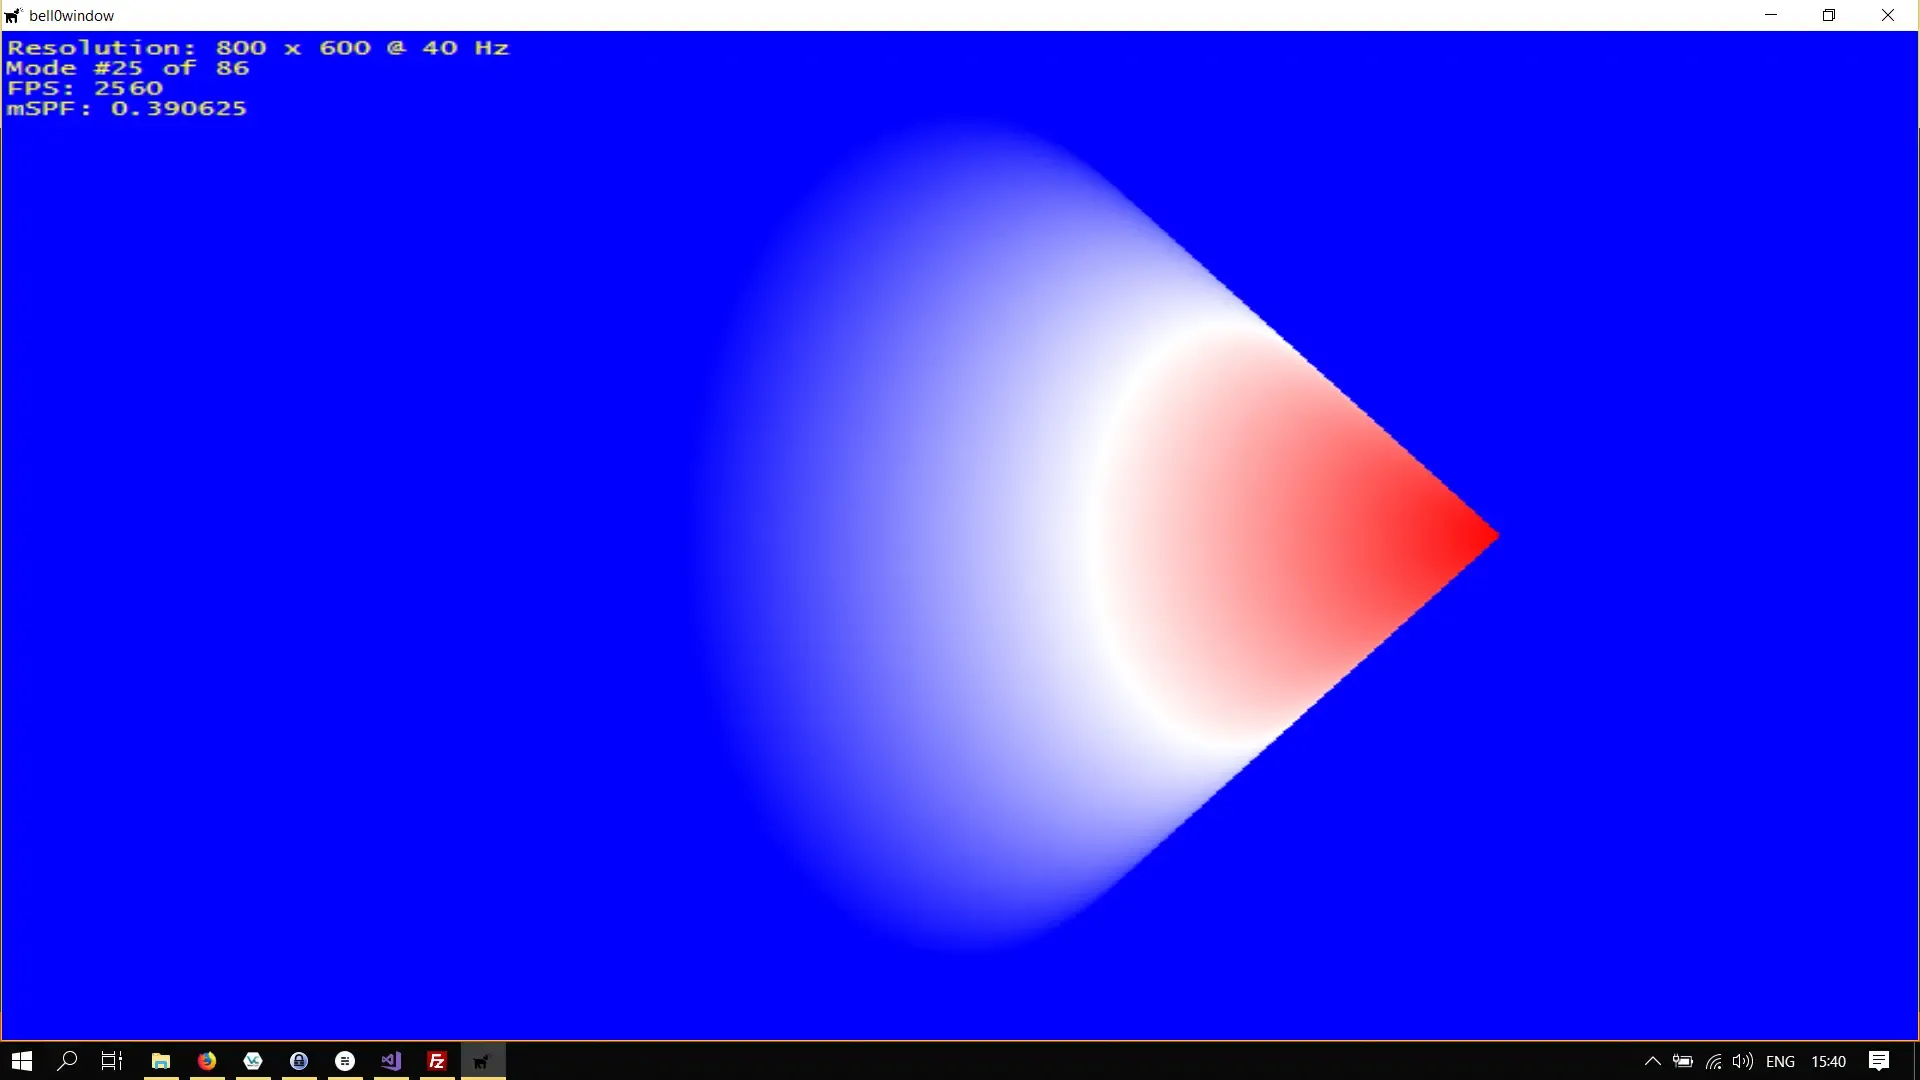Minimize the bell0window window
This screenshot has width=1920, height=1080.
coord(1771,15)
